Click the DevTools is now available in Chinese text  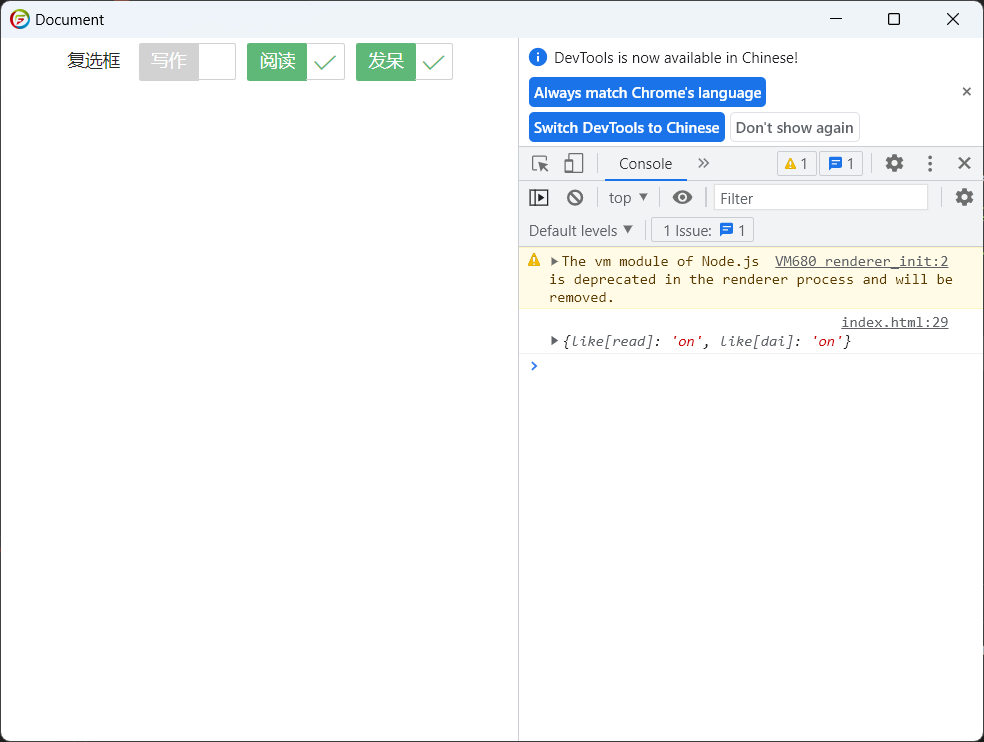[676, 58]
